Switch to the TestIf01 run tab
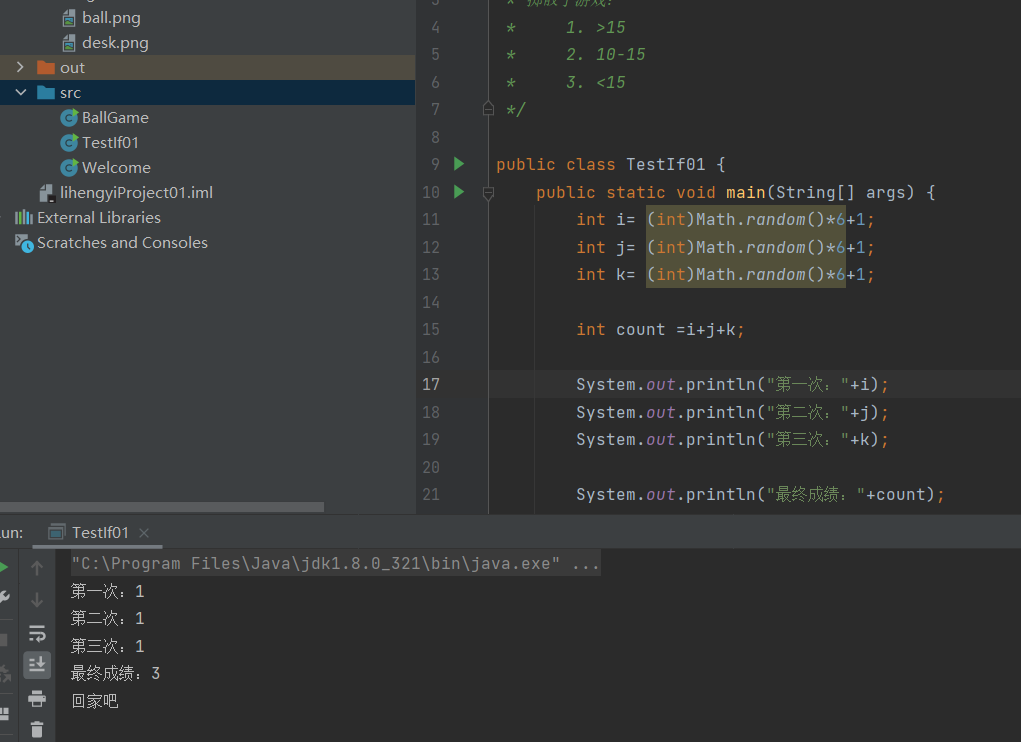Image resolution: width=1021 pixels, height=742 pixels. (x=100, y=533)
